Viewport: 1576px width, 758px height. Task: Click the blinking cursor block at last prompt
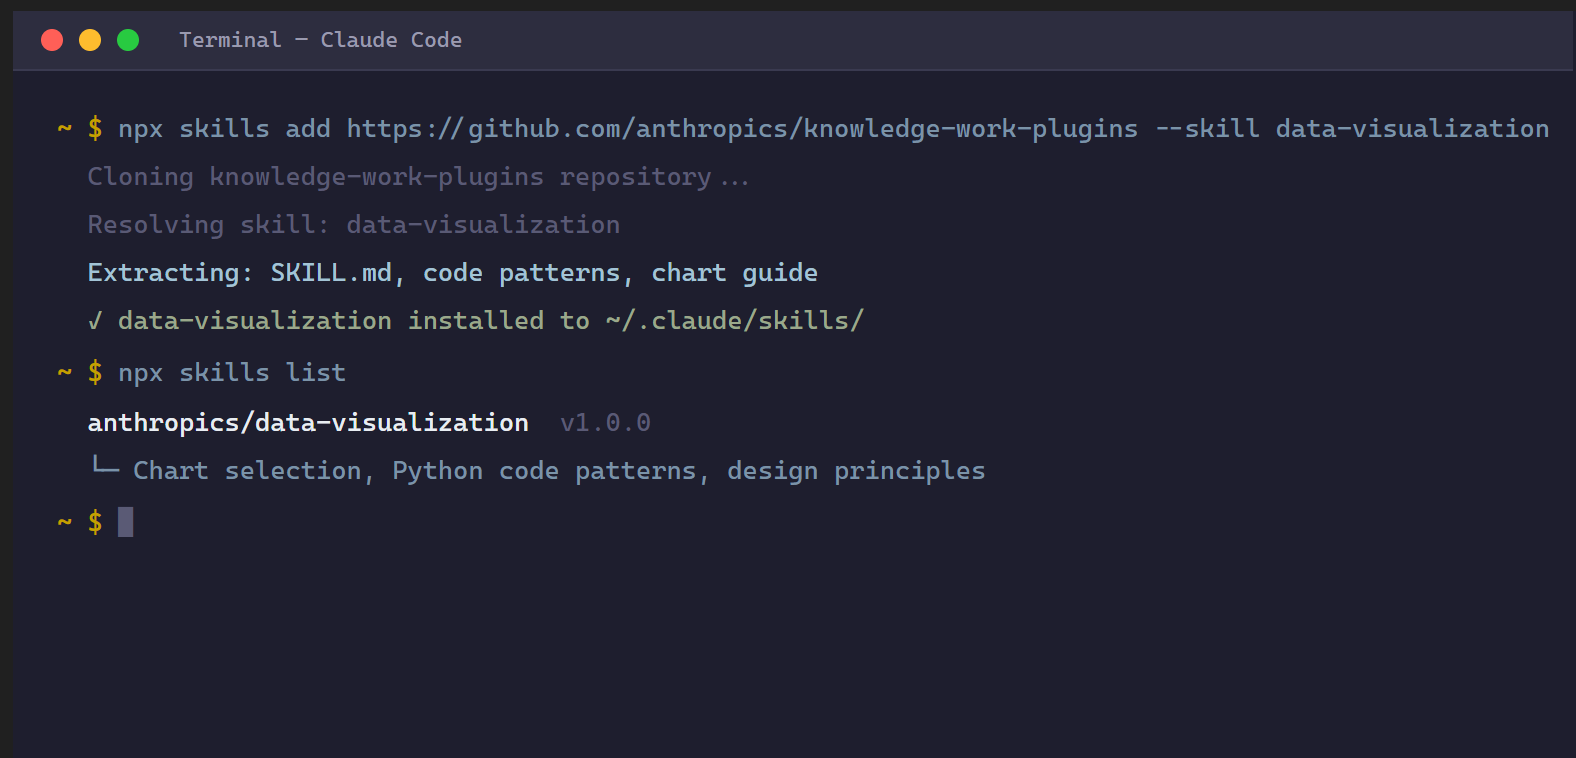[126, 522]
